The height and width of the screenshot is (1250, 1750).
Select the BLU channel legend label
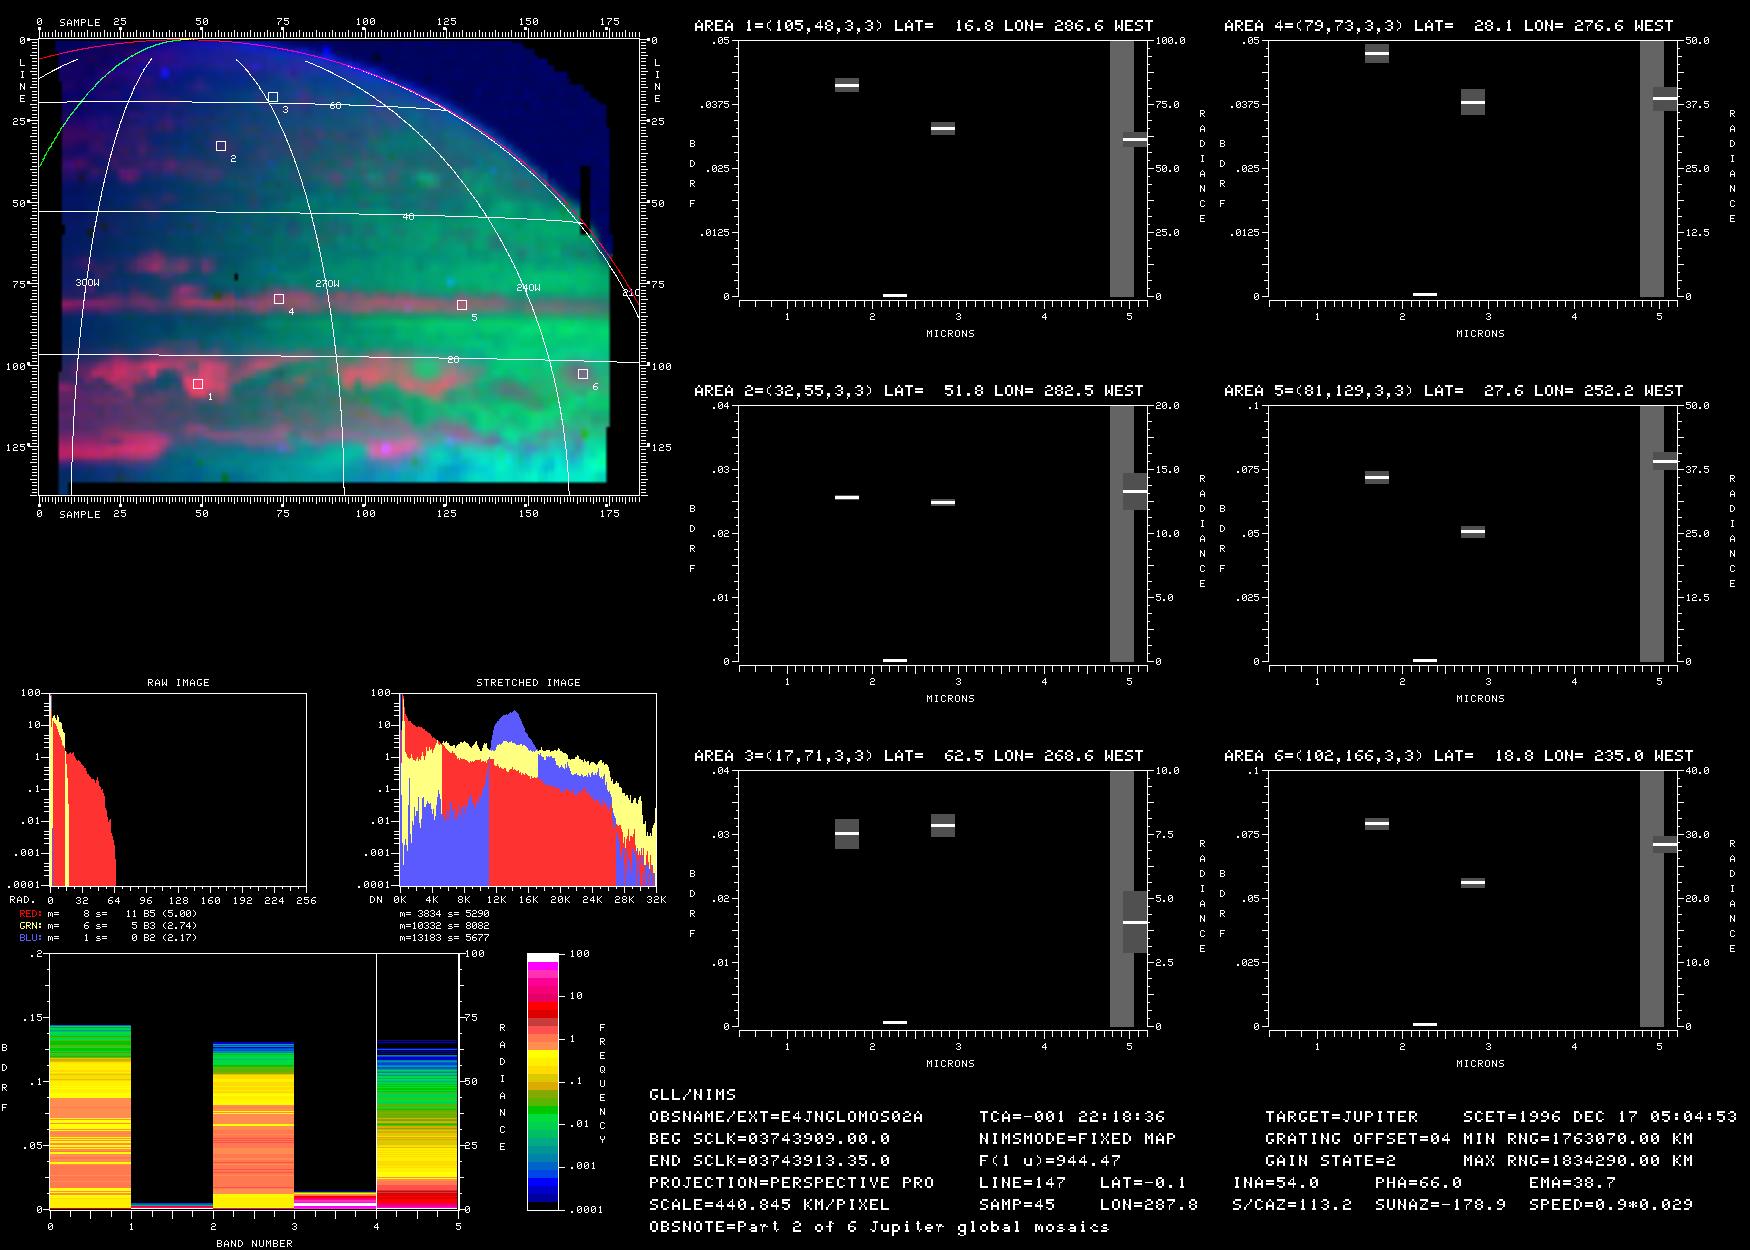(30, 938)
